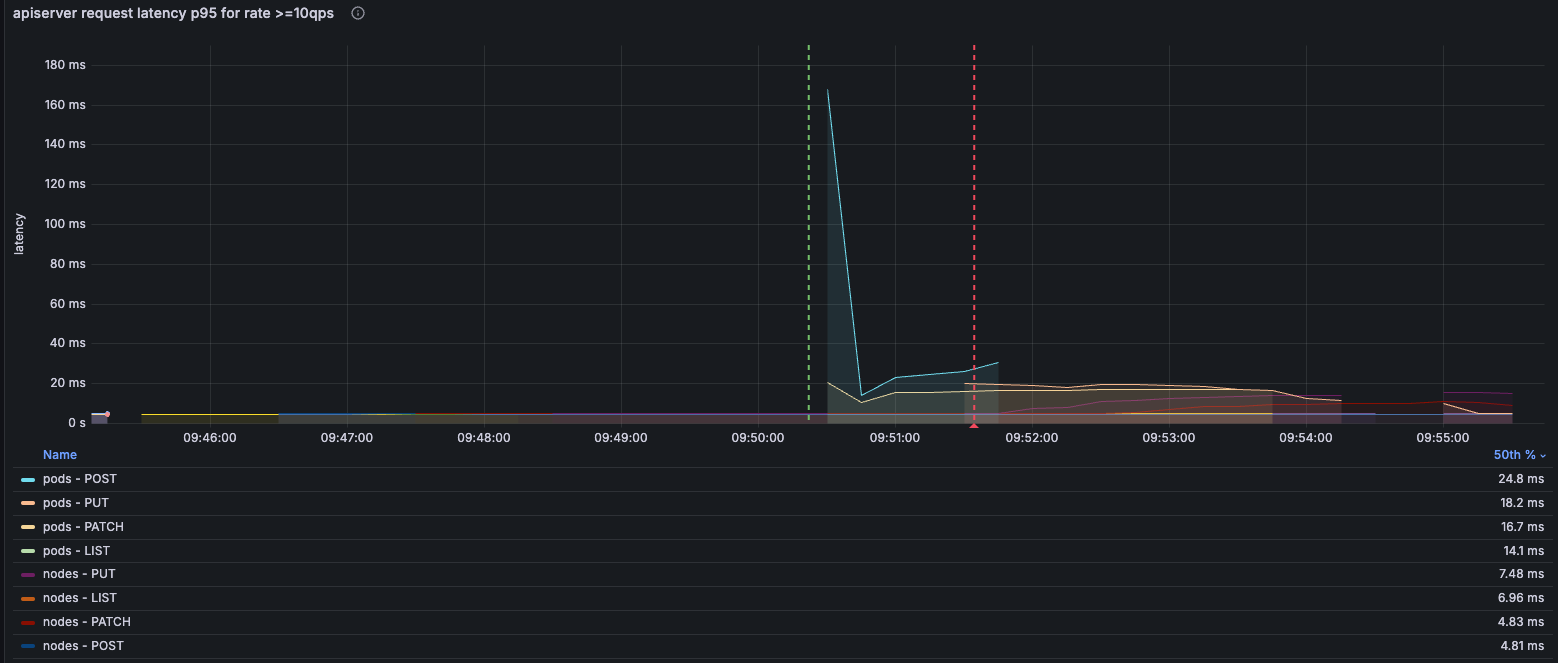
Task: Click the nodes - LIST orange color swatch
Action: (x=28, y=599)
